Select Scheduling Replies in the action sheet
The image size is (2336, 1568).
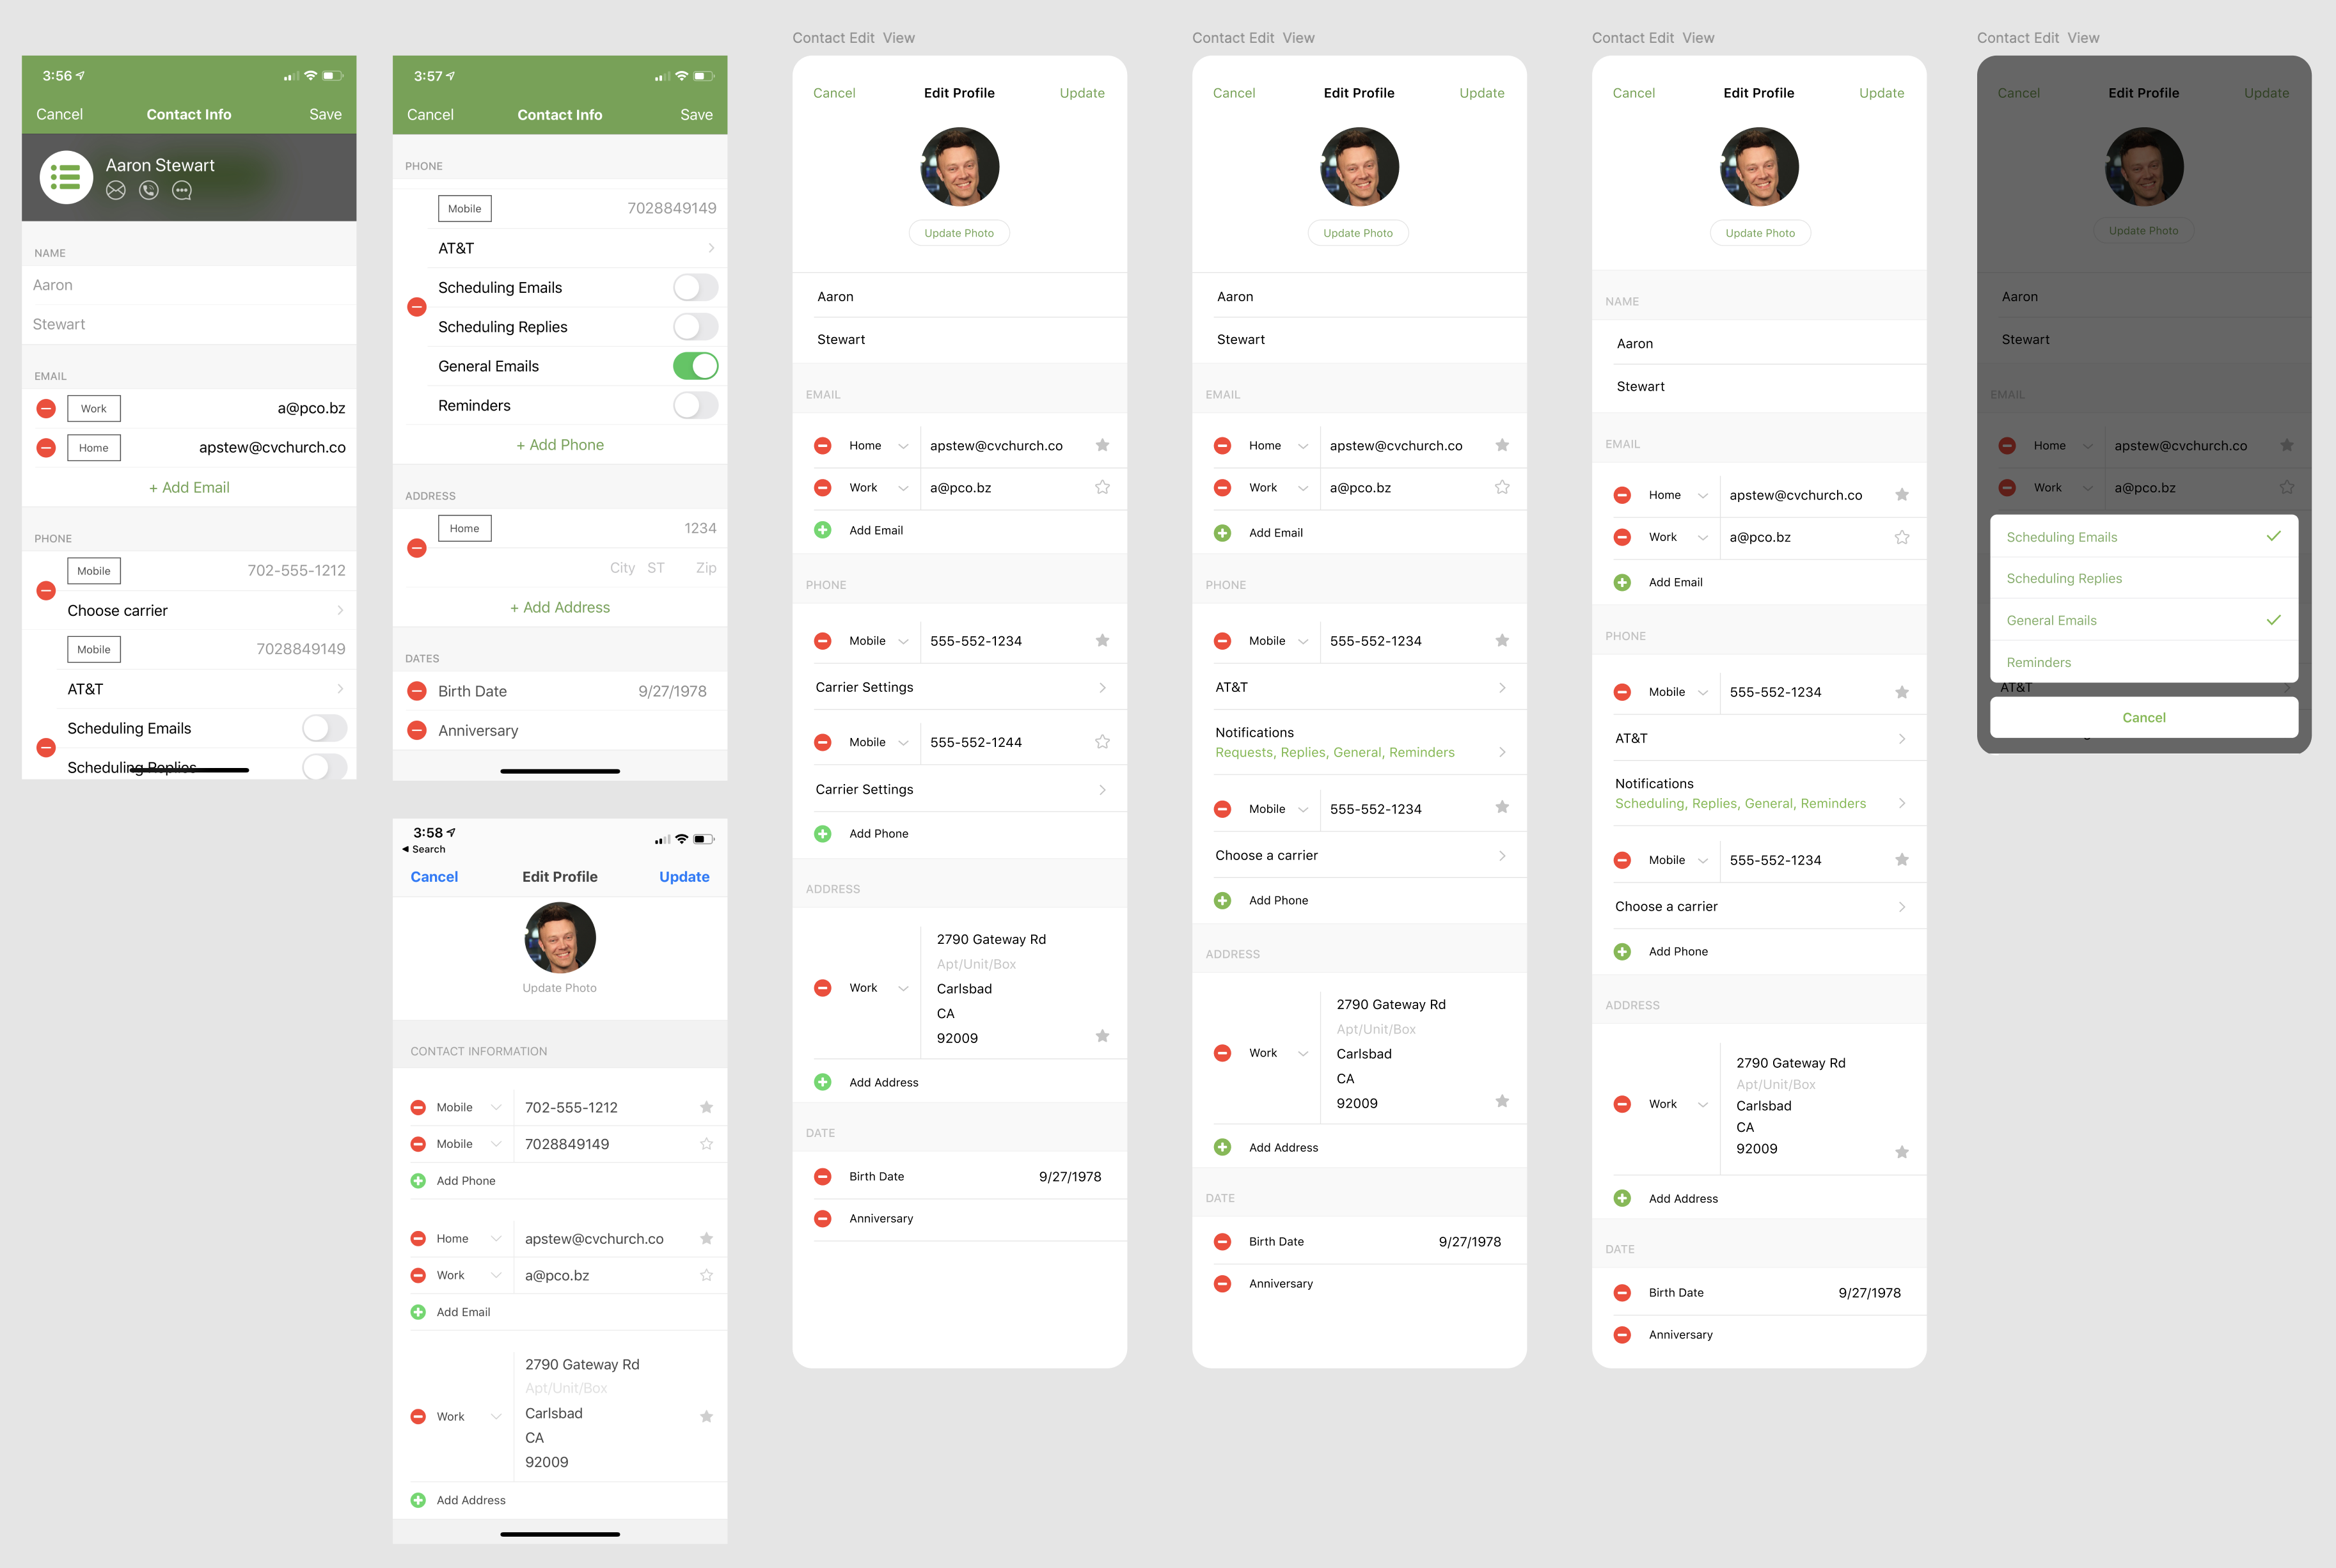pos(2143,578)
